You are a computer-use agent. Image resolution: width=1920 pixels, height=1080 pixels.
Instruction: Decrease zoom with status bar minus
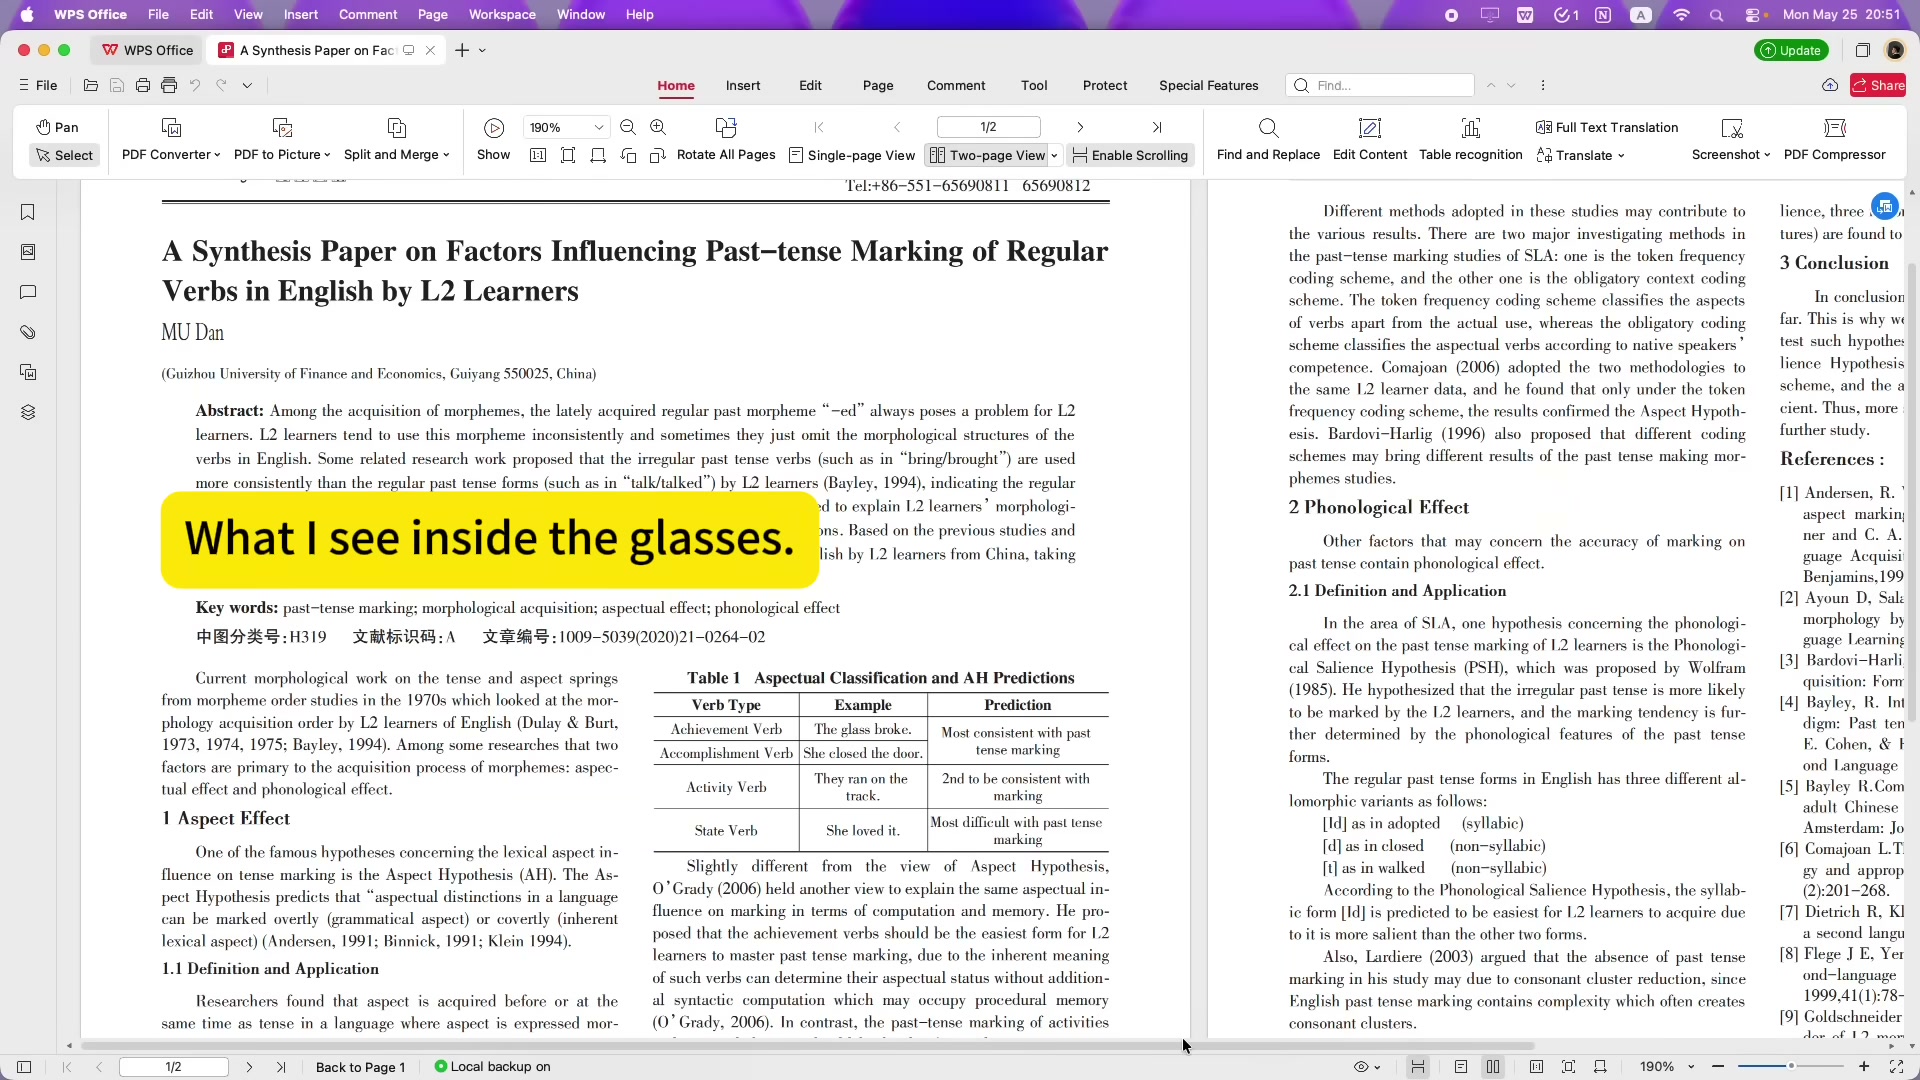[1718, 1067]
